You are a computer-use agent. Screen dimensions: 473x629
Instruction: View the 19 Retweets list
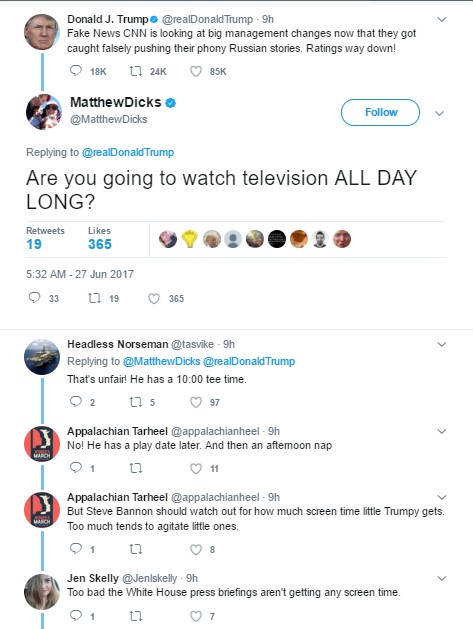pyautogui.click(x=45, y=239)
